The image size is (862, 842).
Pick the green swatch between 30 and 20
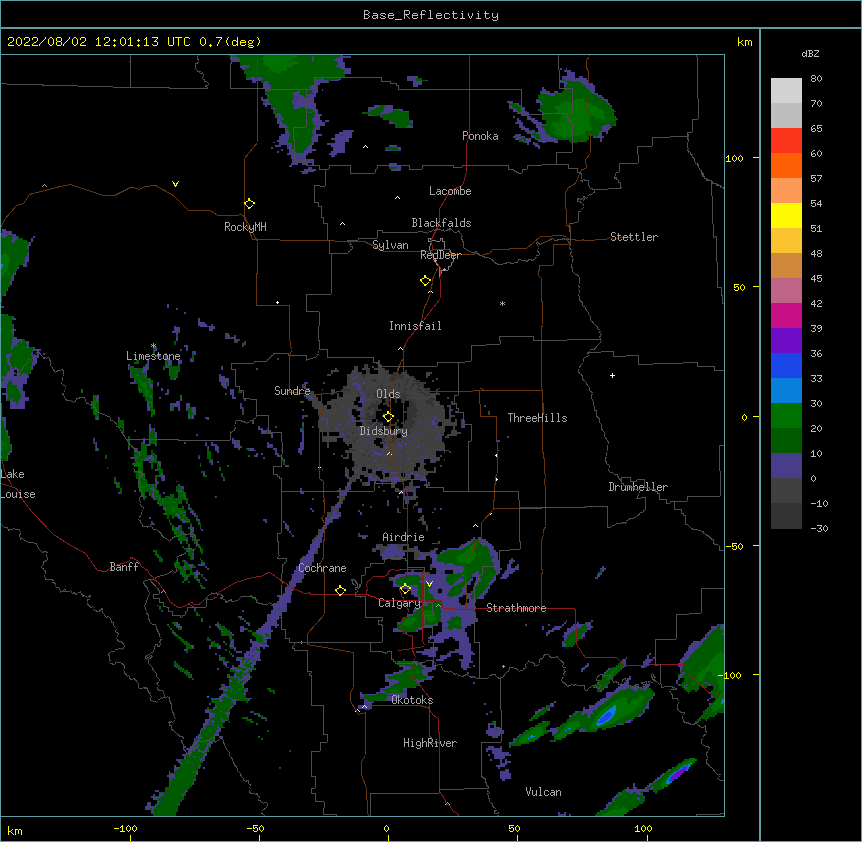pos(786,416)
